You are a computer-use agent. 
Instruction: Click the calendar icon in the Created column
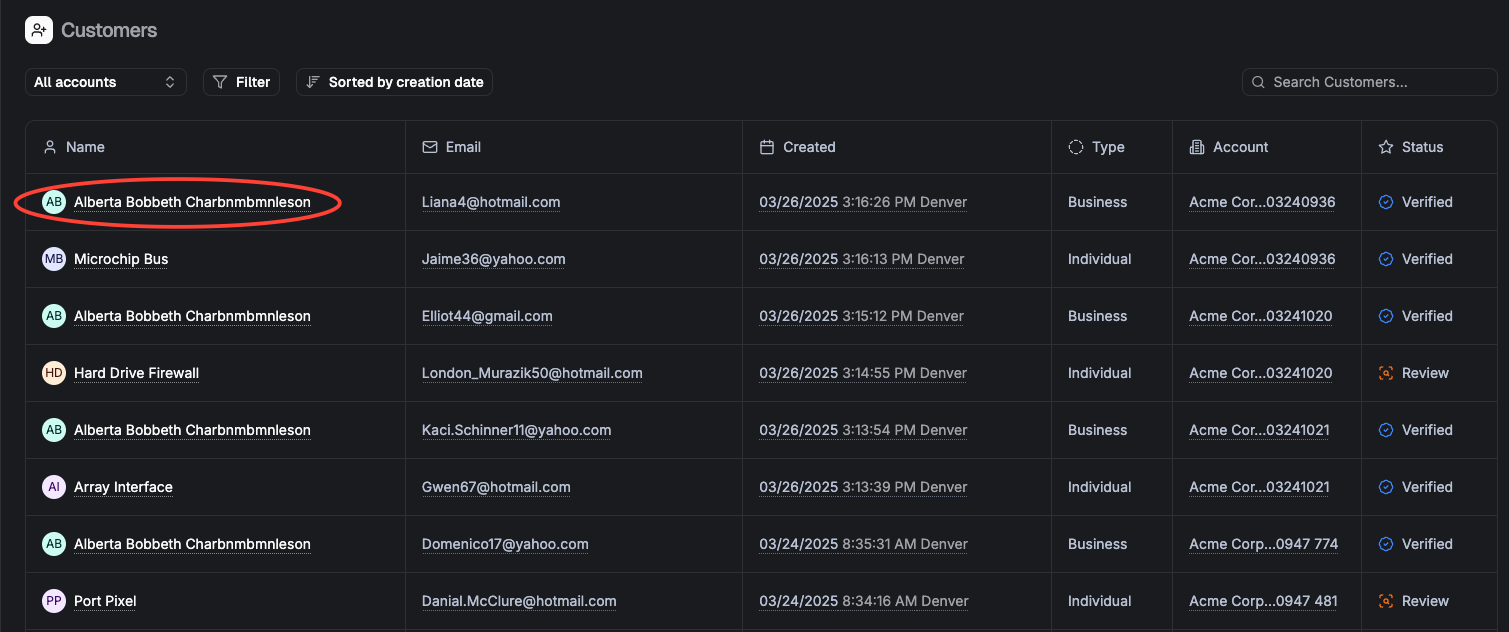pyautogui.click(x=767, y=146)
